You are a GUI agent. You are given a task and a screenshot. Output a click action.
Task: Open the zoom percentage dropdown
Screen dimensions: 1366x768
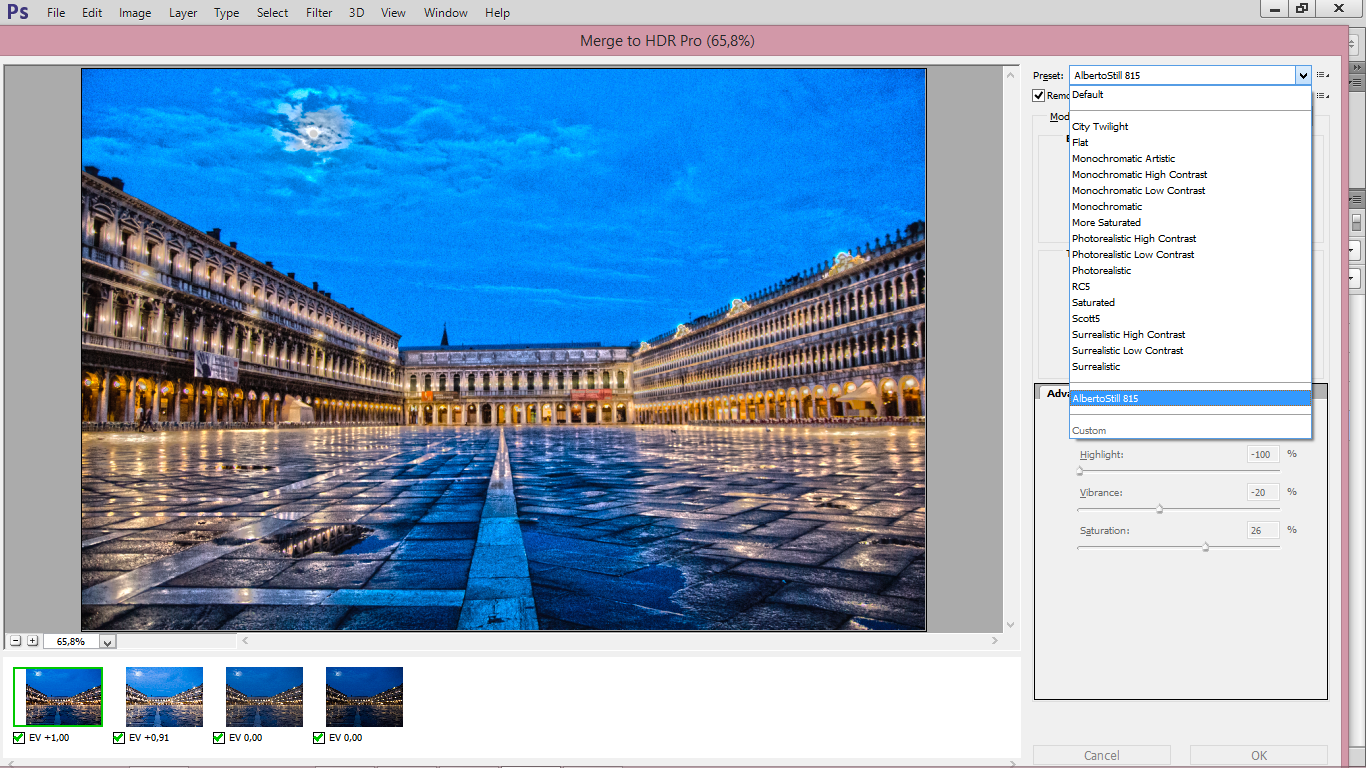[x=108, y=642]
